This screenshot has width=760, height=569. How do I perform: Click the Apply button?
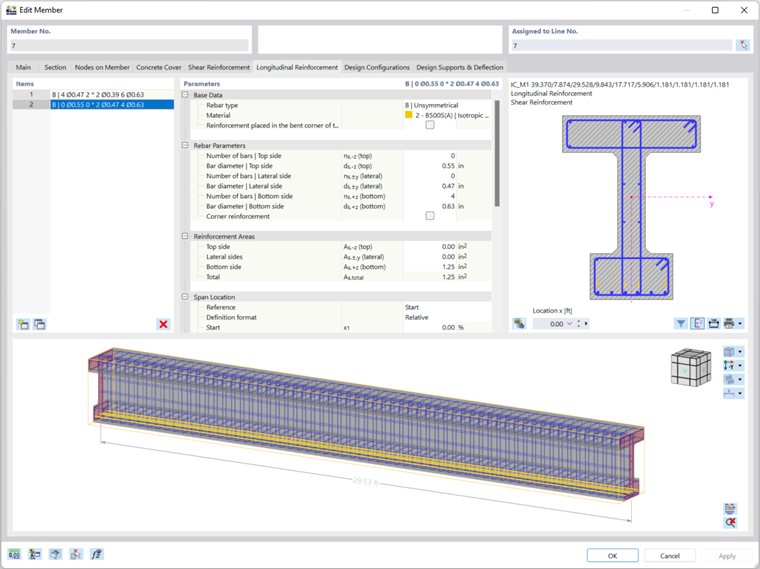point(727,555)
